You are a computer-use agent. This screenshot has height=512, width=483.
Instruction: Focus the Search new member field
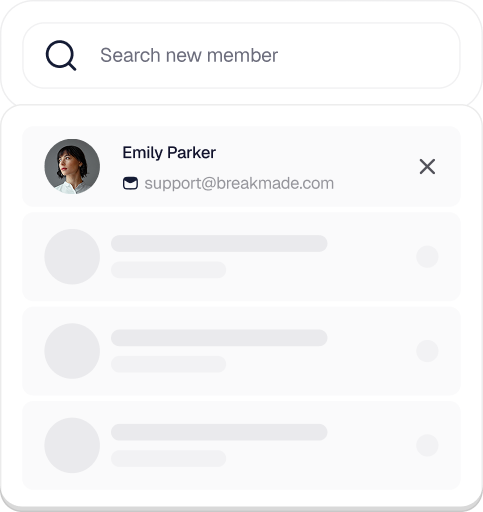click(241, 55)
